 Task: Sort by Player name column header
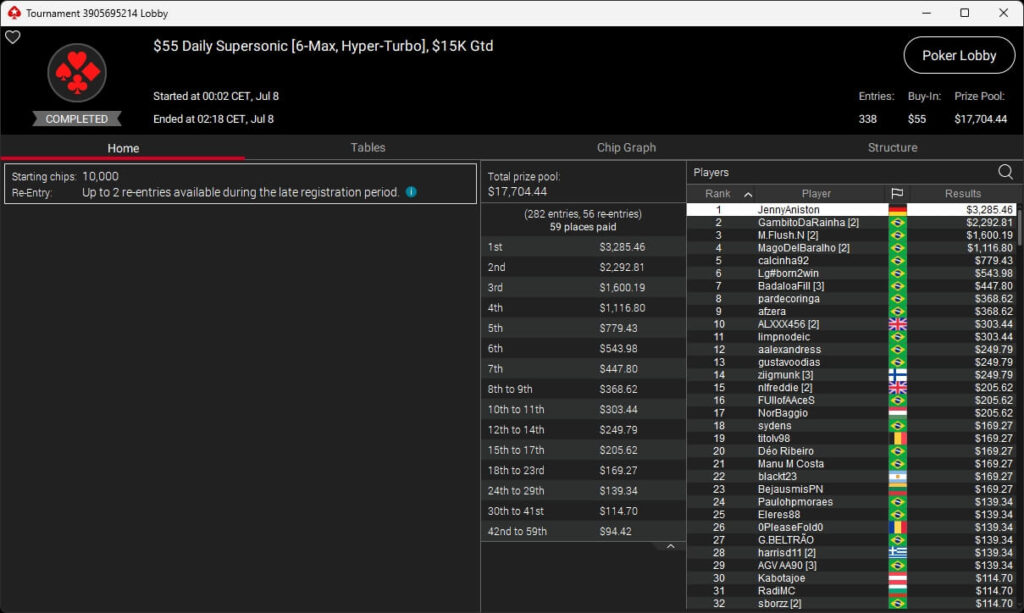(x=816, y=194)
